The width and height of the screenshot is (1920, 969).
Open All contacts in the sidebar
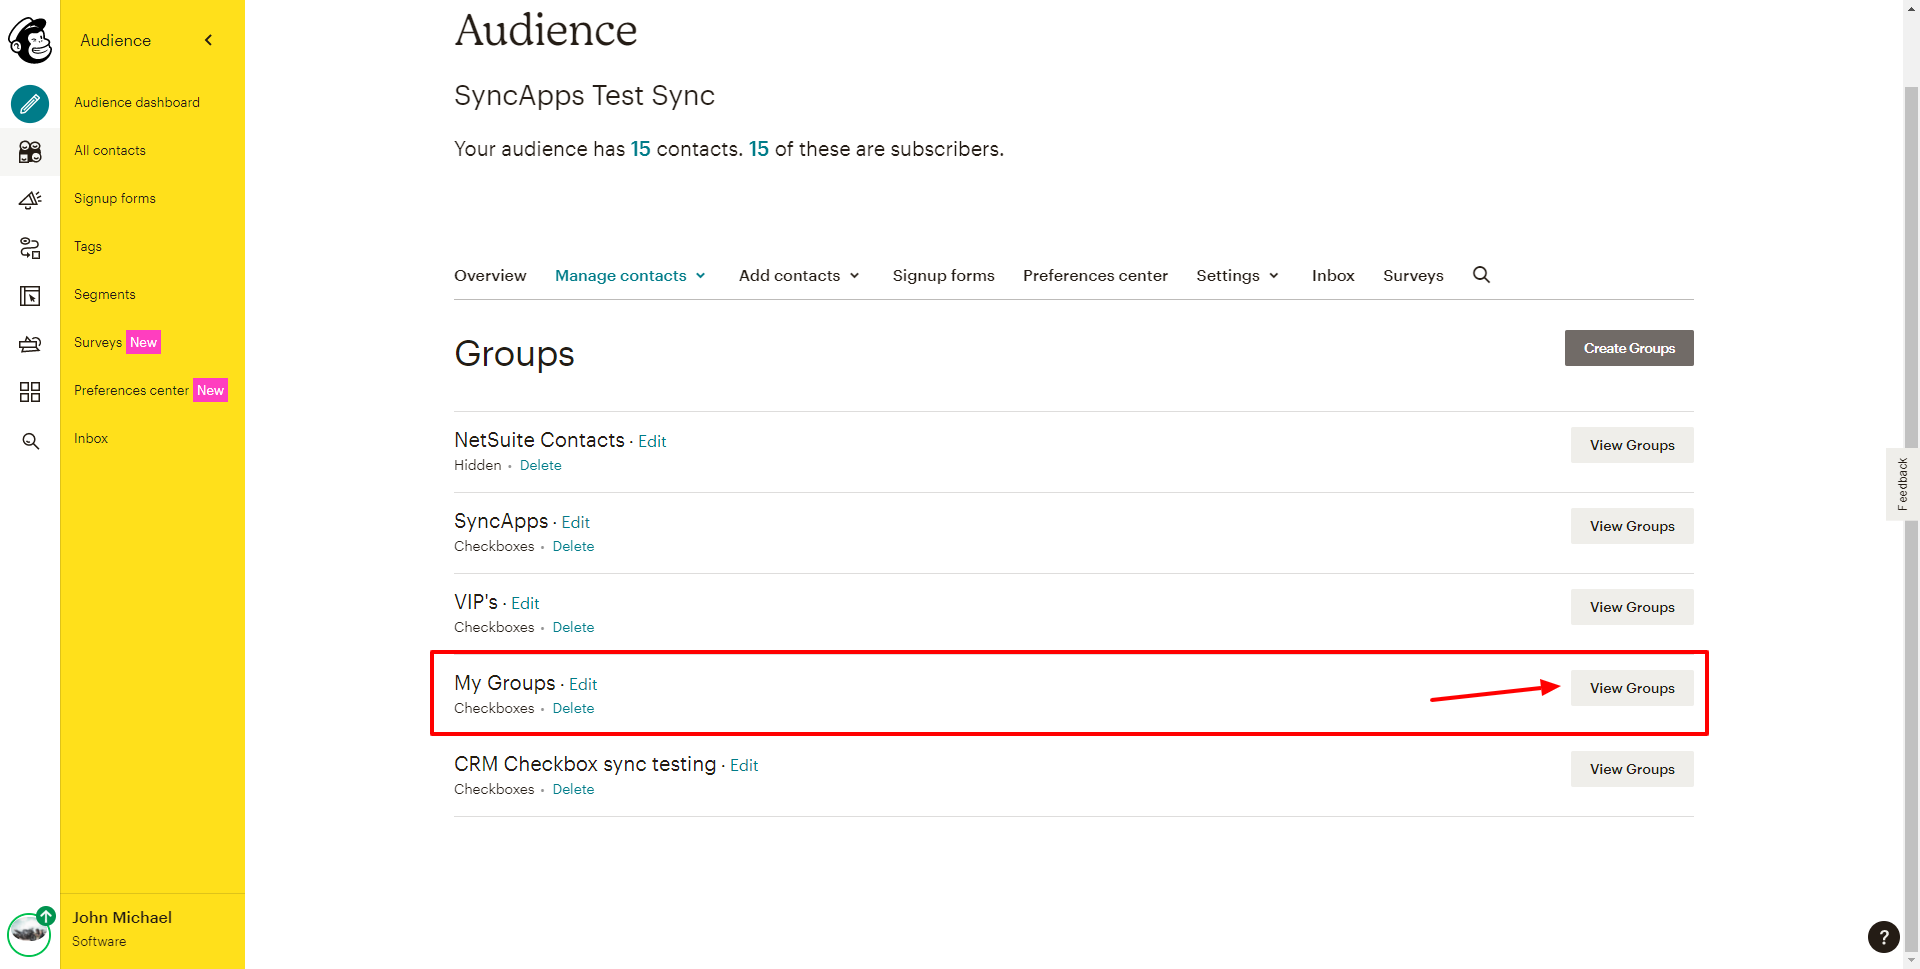tap(110, 150)
